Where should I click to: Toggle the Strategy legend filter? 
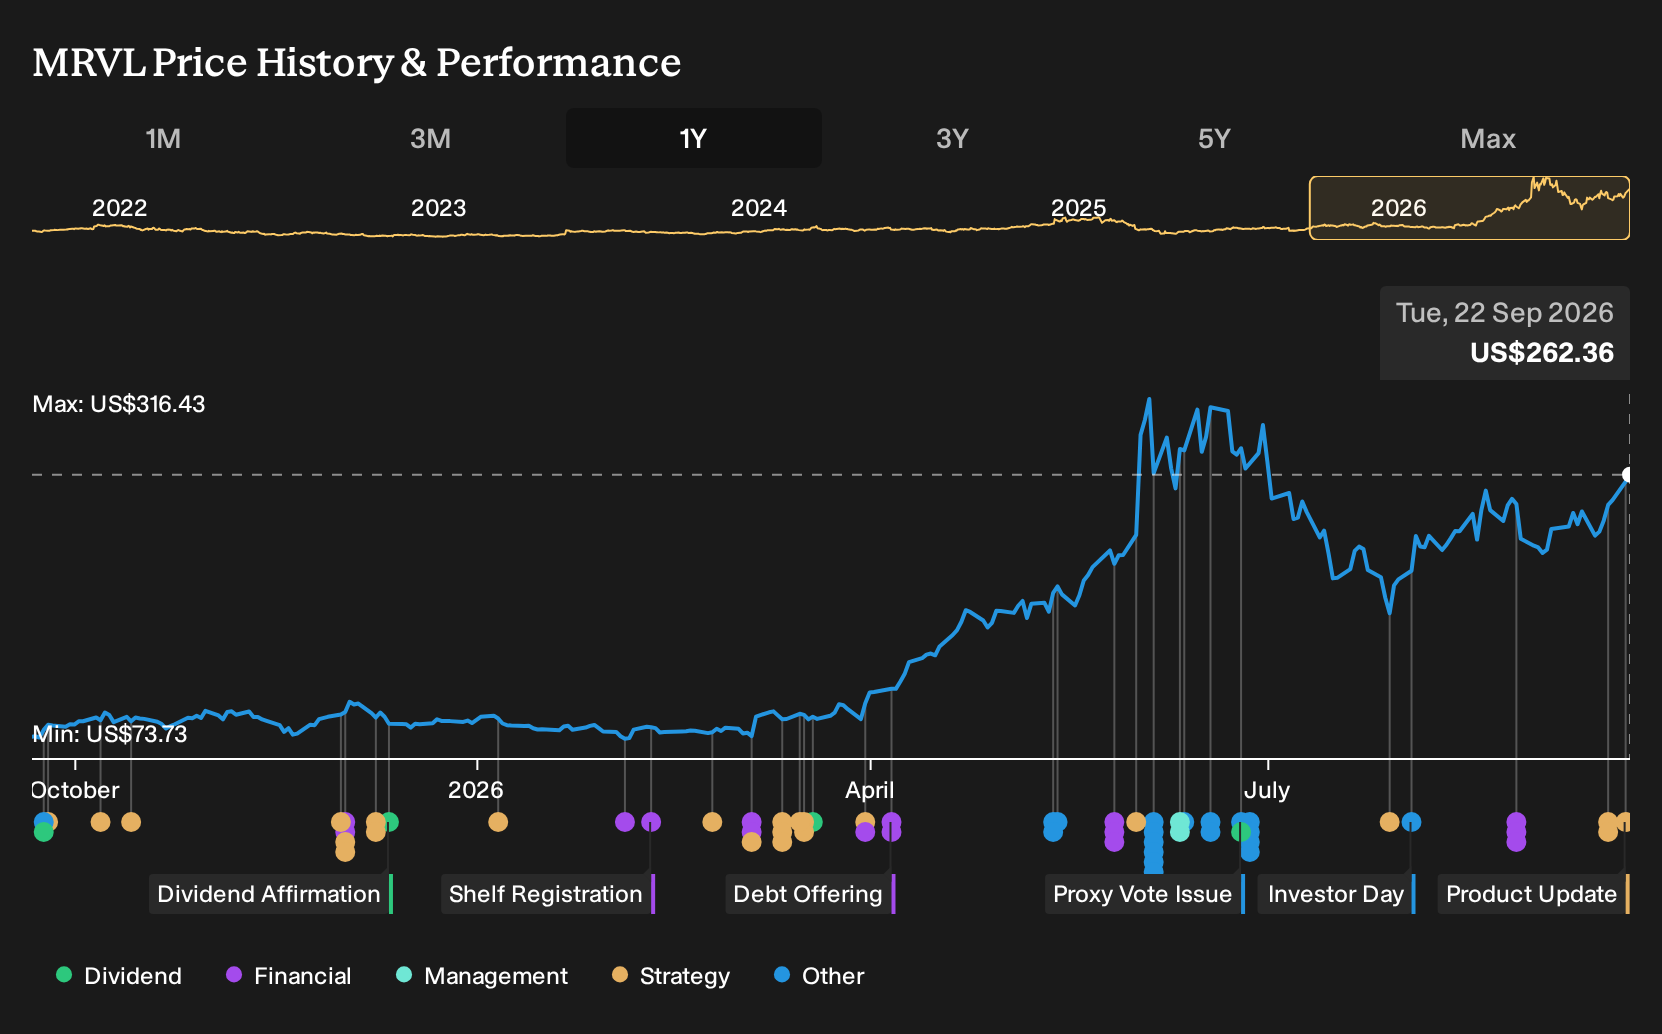(671, 976)
